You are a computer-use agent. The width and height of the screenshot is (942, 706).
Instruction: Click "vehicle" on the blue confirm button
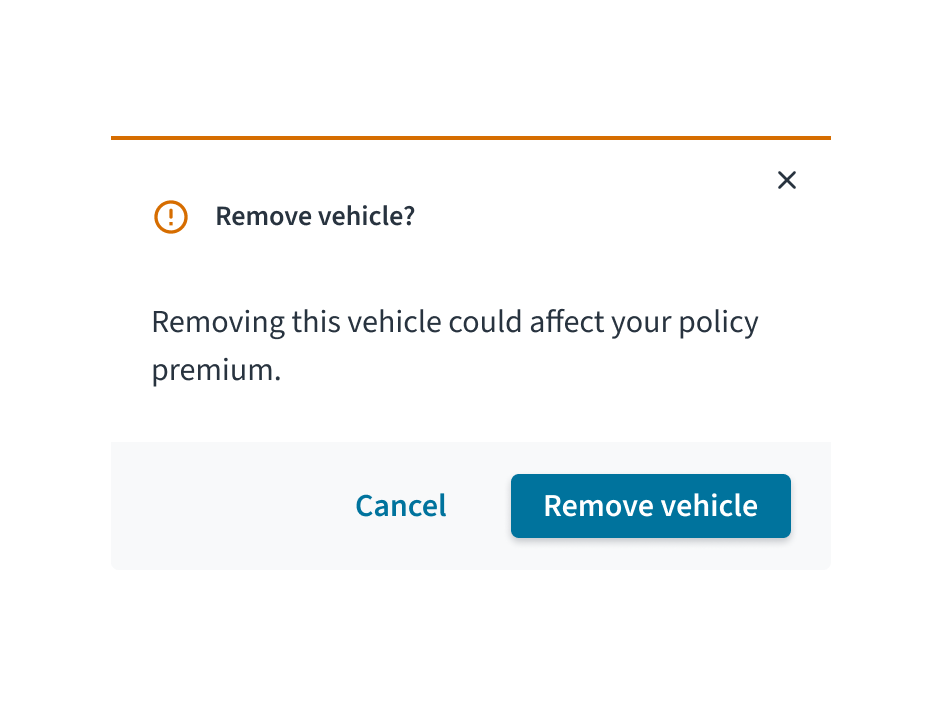710,506
